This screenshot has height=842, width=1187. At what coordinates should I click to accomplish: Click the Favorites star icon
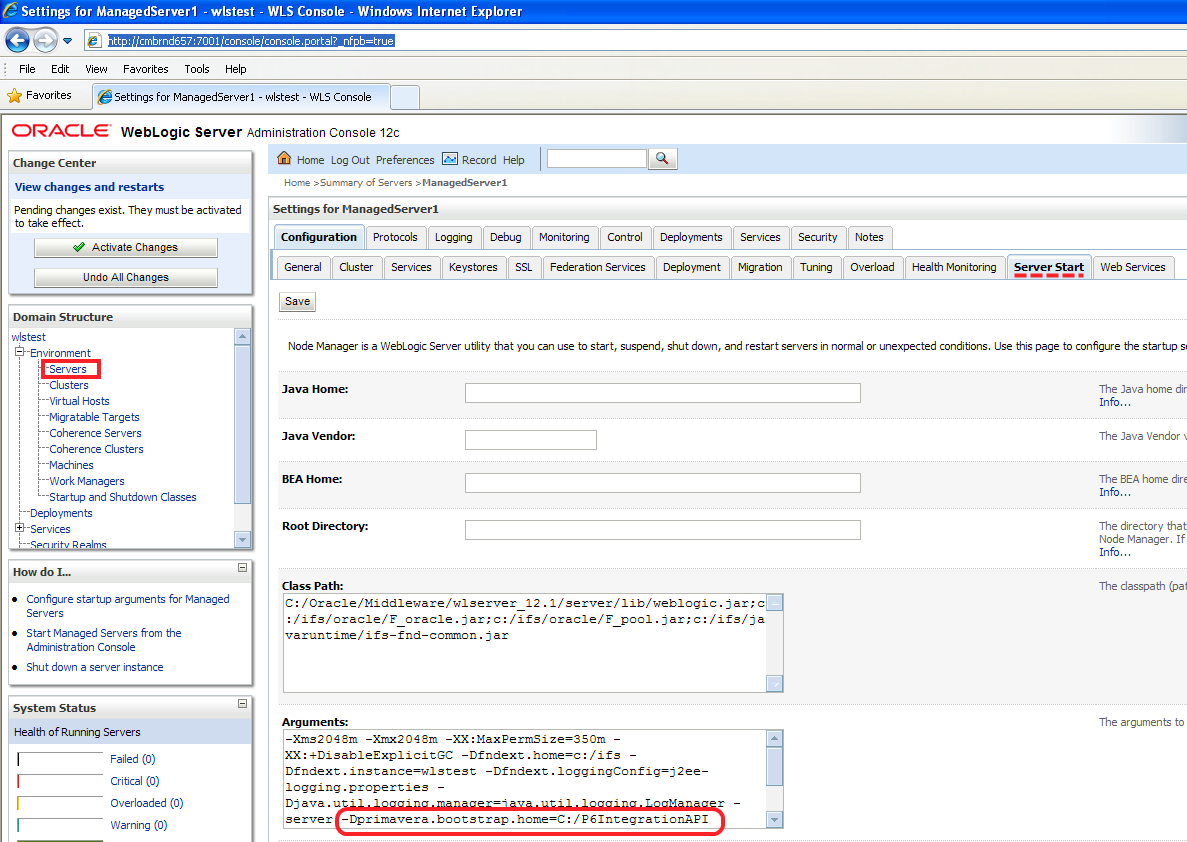click(14, 96)
